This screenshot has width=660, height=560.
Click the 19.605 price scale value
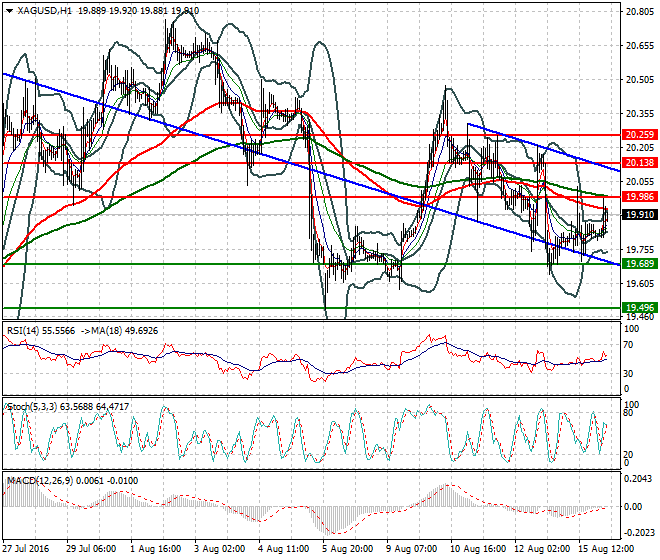pyautogui.click(x=640, y=284)
